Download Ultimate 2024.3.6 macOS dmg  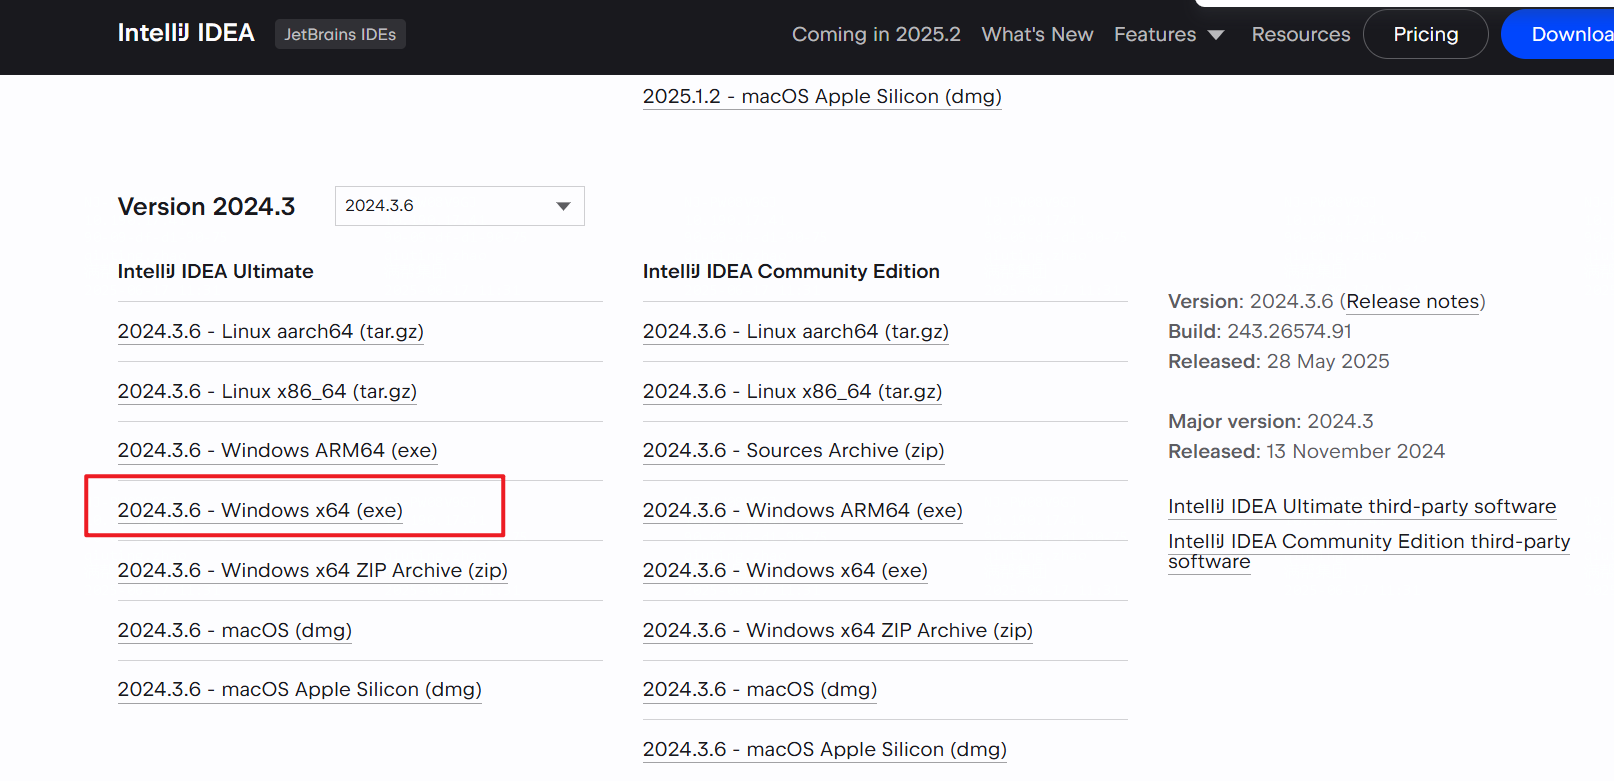pyautogui.click(x=234, y=630)
